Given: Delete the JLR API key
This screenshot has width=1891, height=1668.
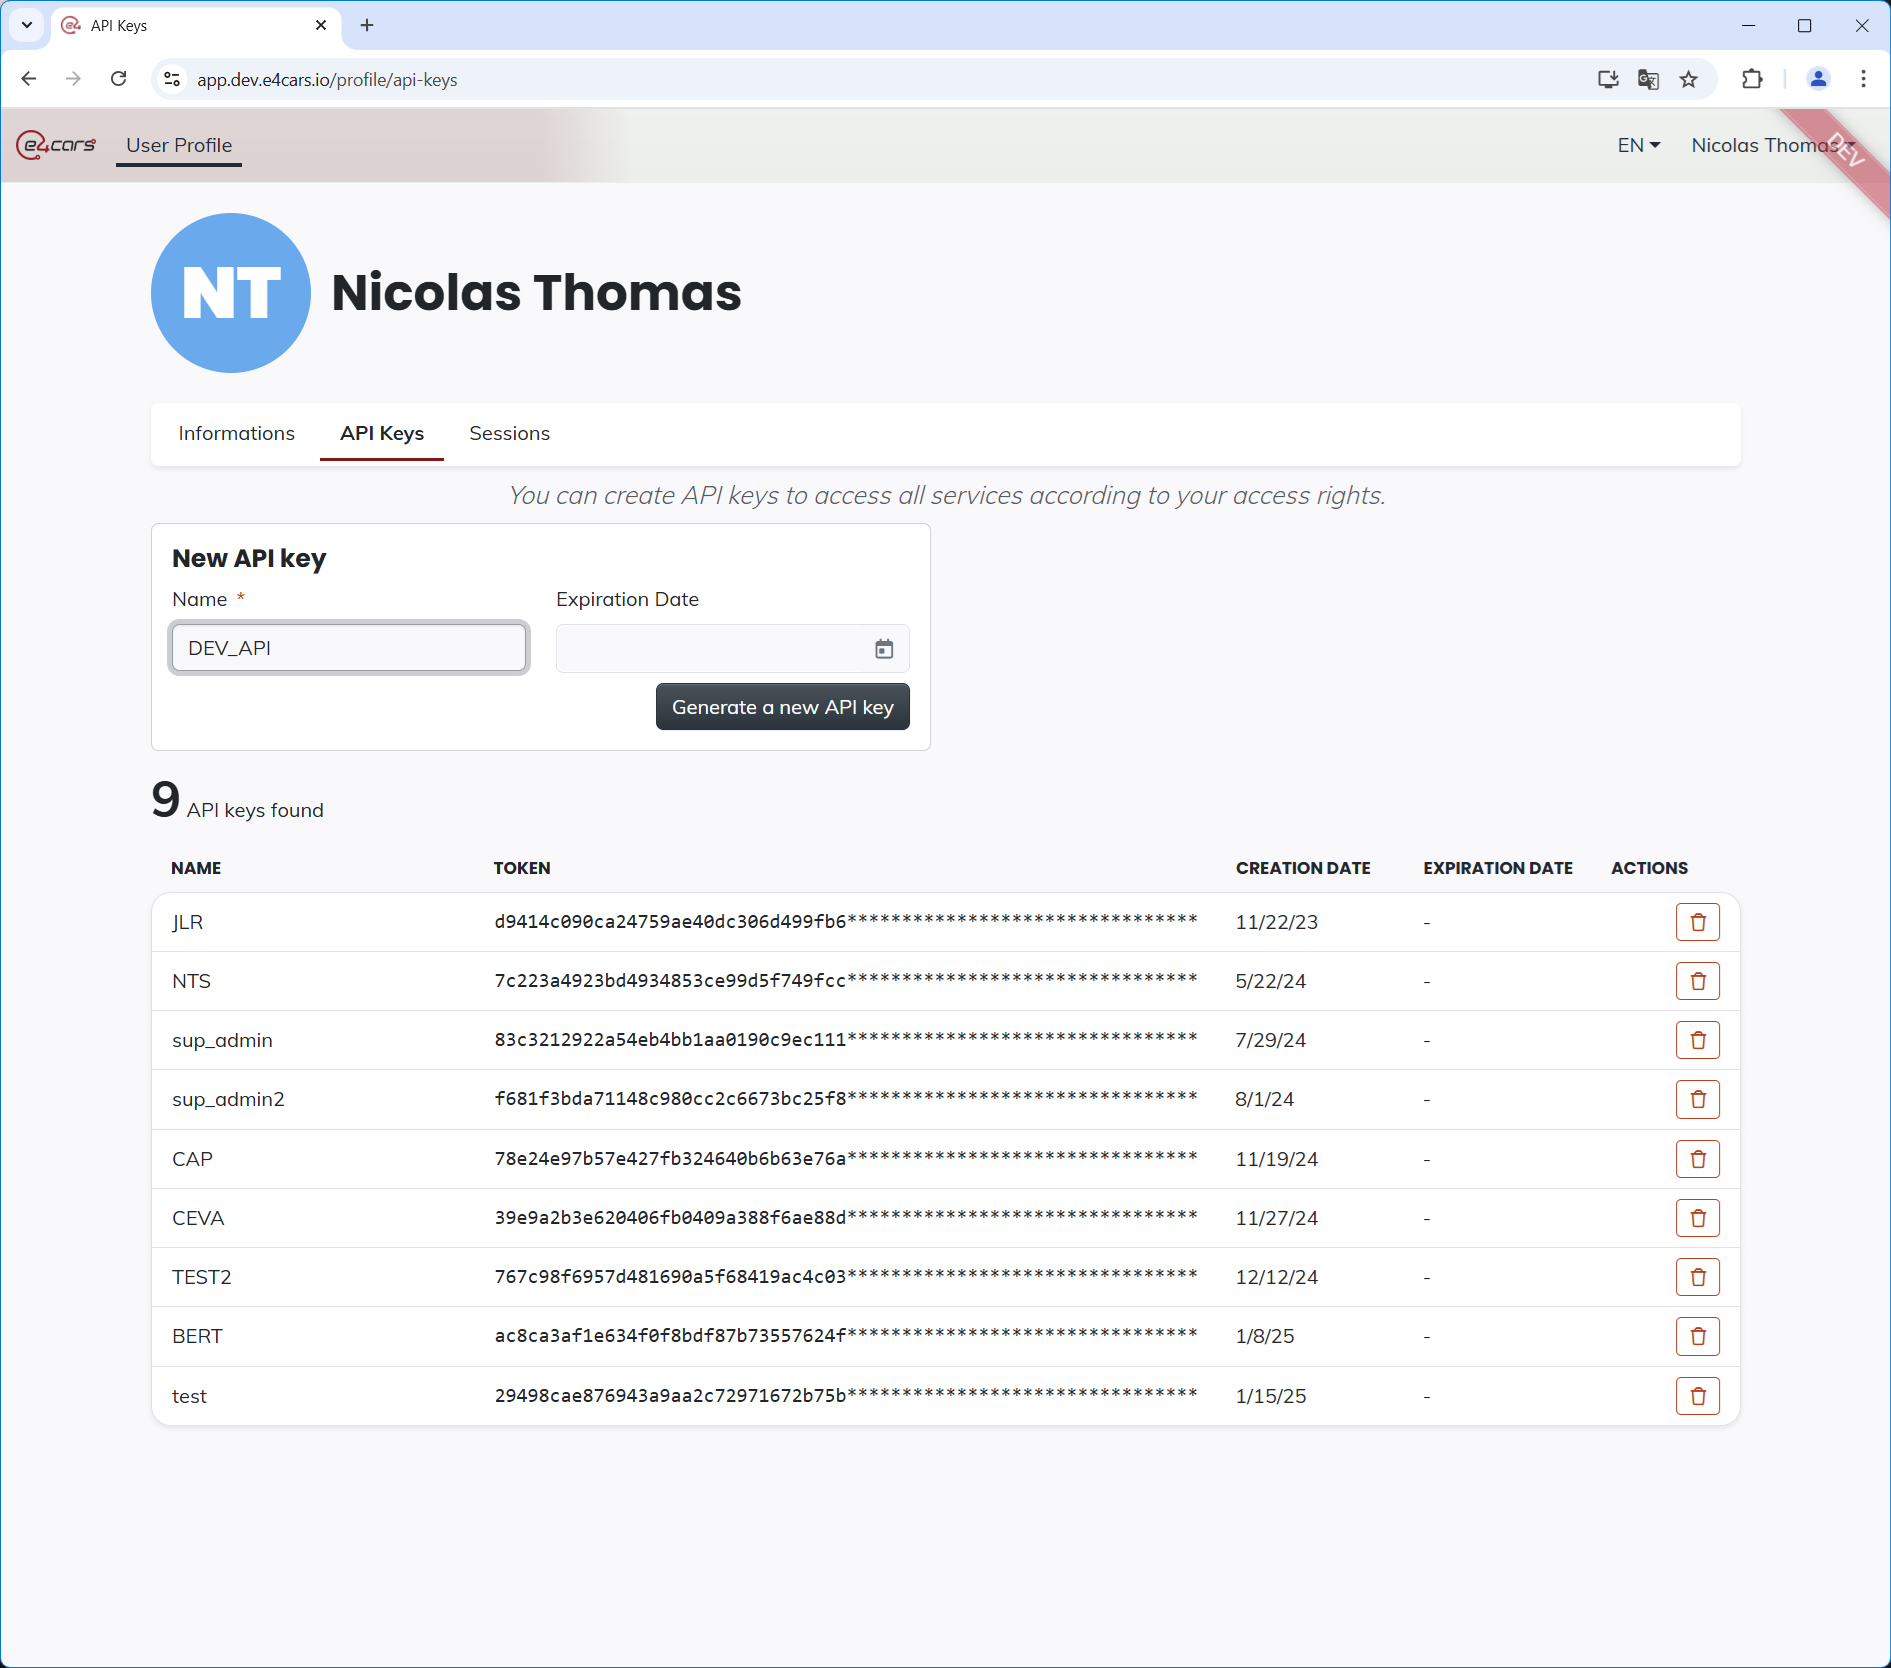Looking at the screenshot, I should [x=1697, y=922].
